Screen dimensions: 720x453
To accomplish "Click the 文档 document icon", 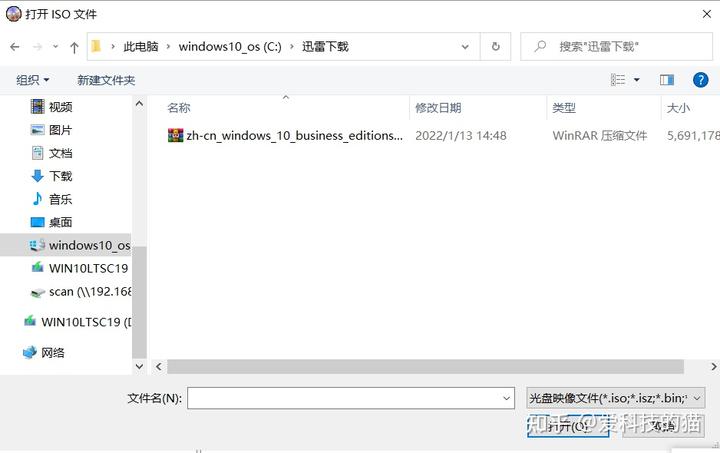I will [38, 153].
